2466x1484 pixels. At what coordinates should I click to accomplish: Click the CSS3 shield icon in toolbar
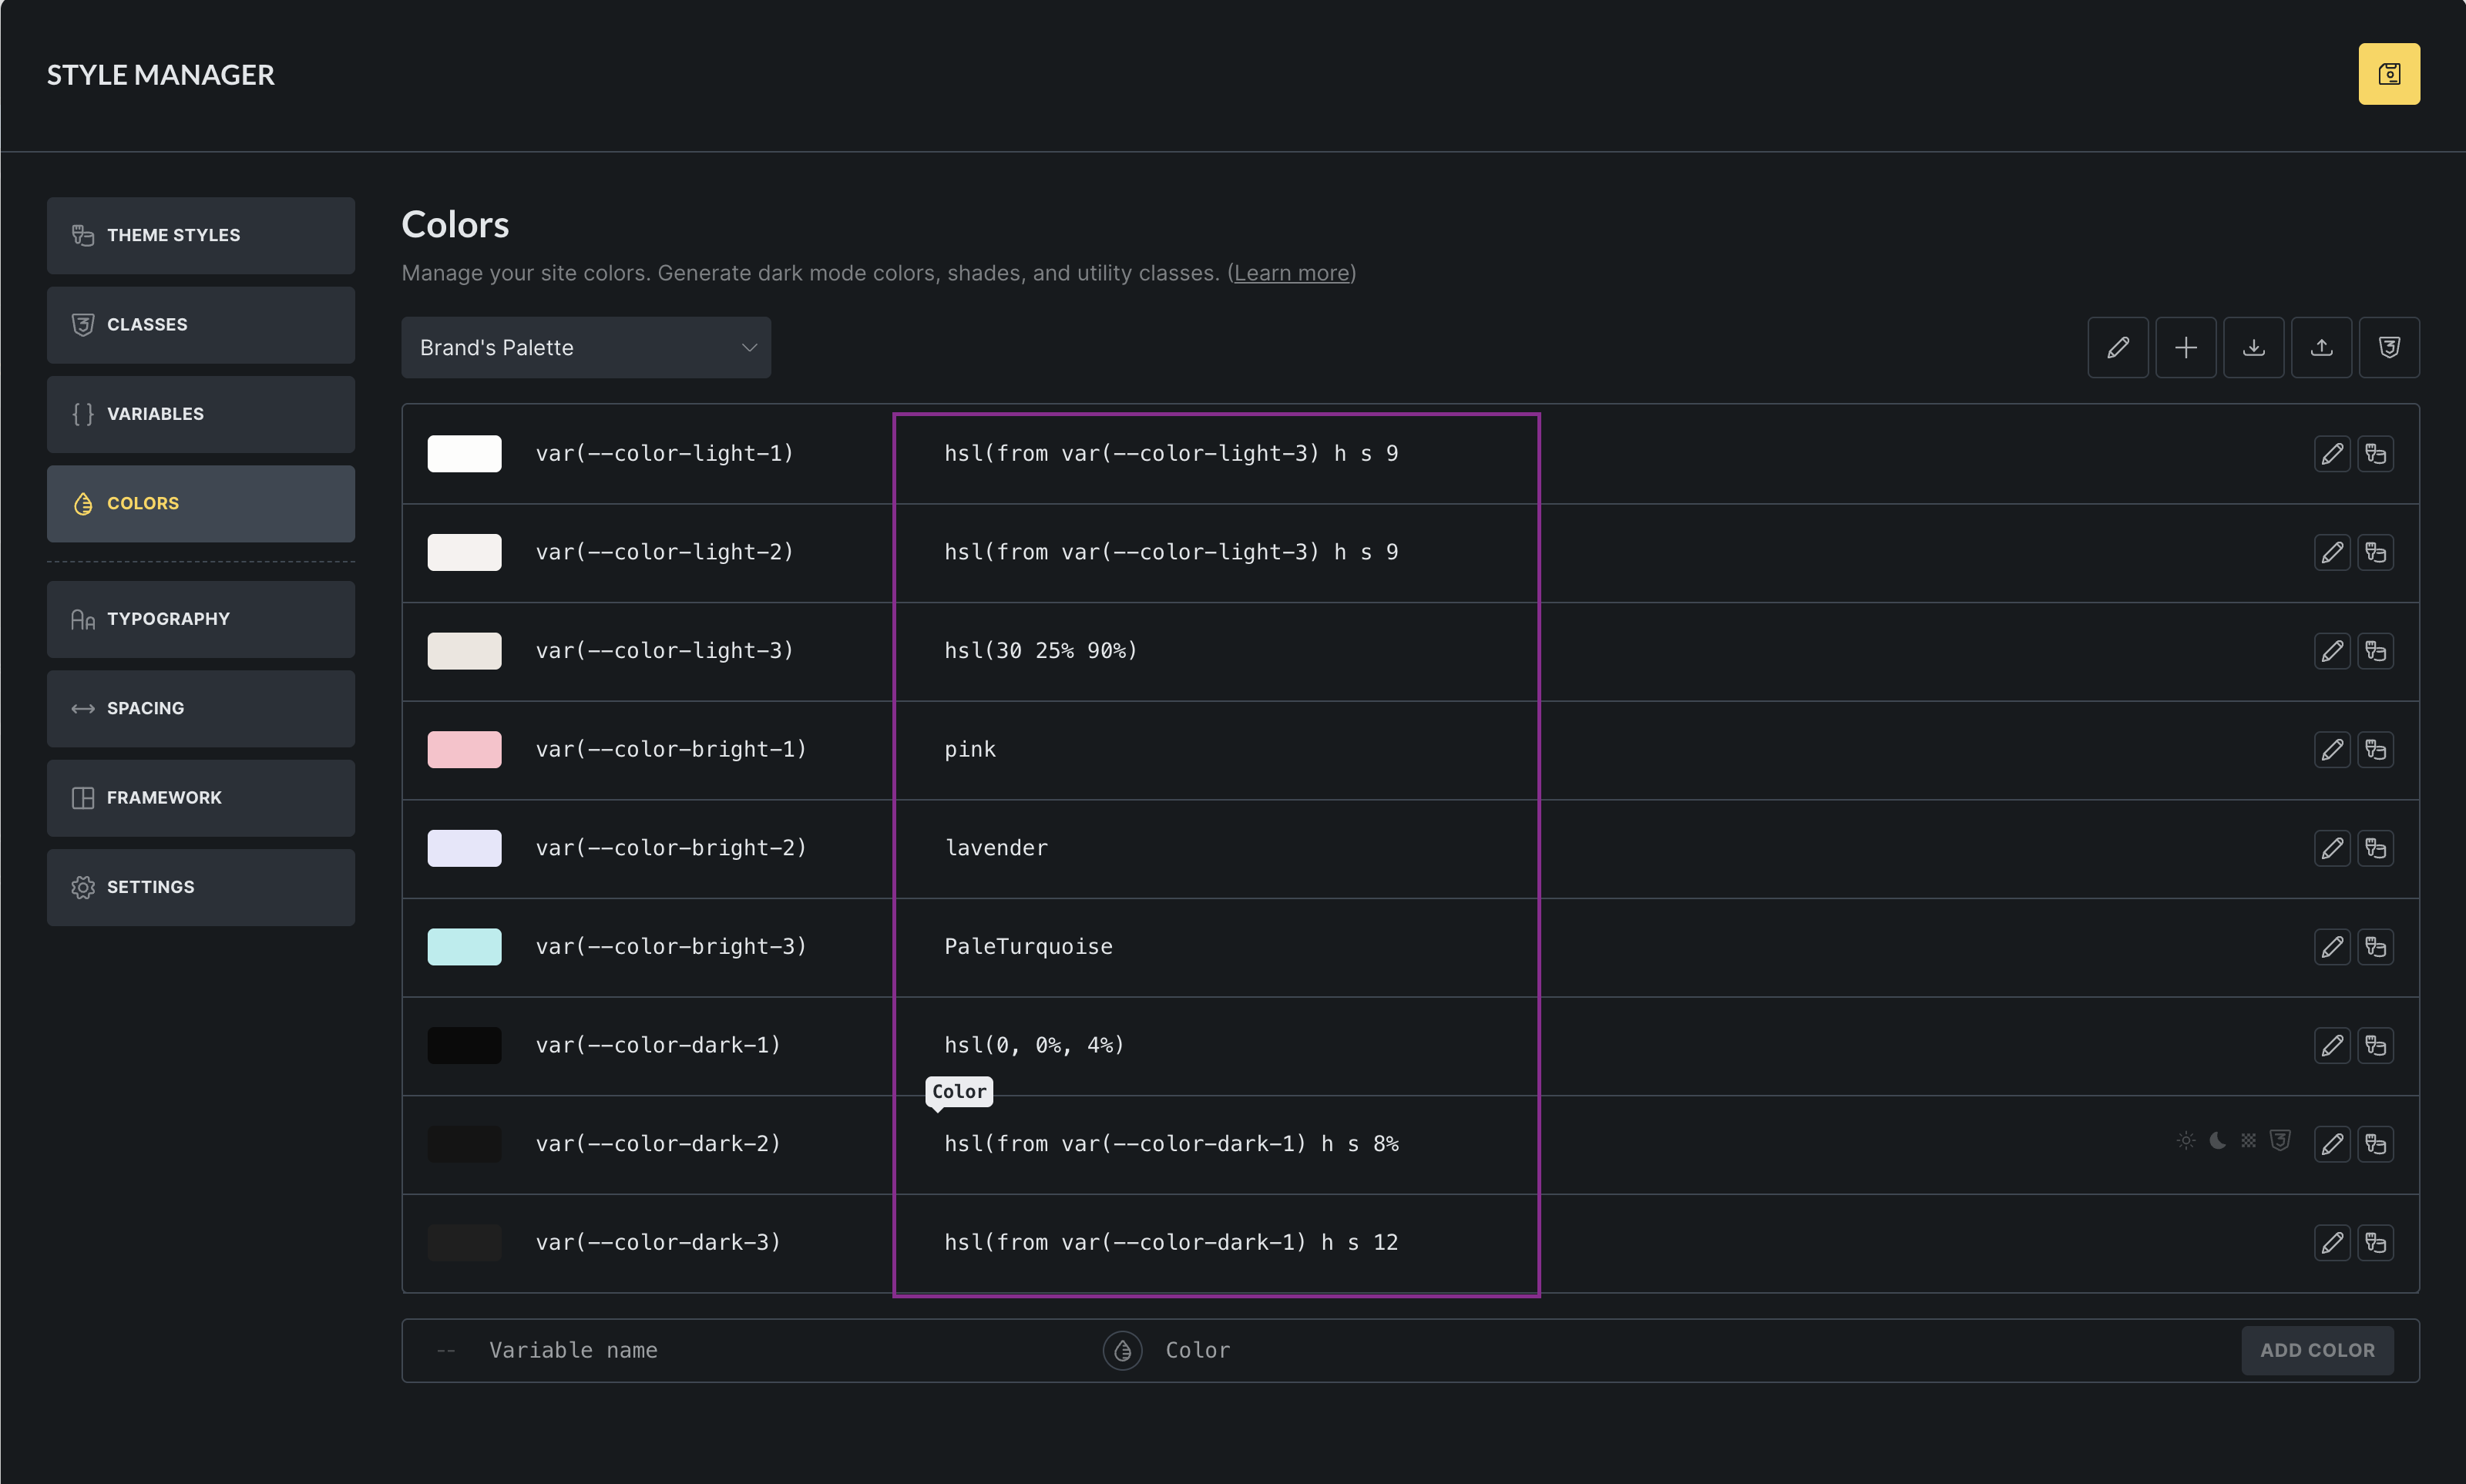(x=2388, y=347)
